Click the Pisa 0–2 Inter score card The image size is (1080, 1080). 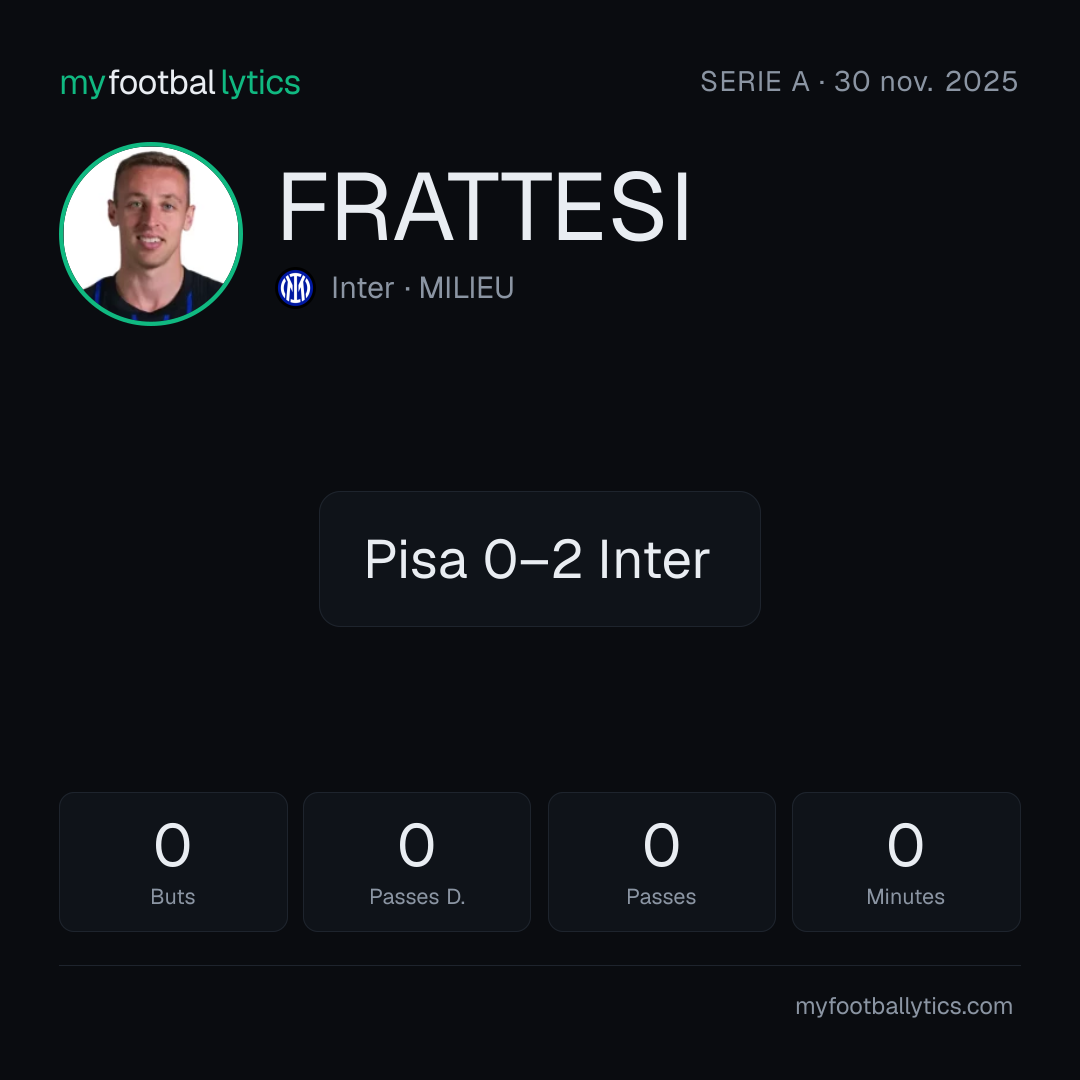click(x=540, y=559)
